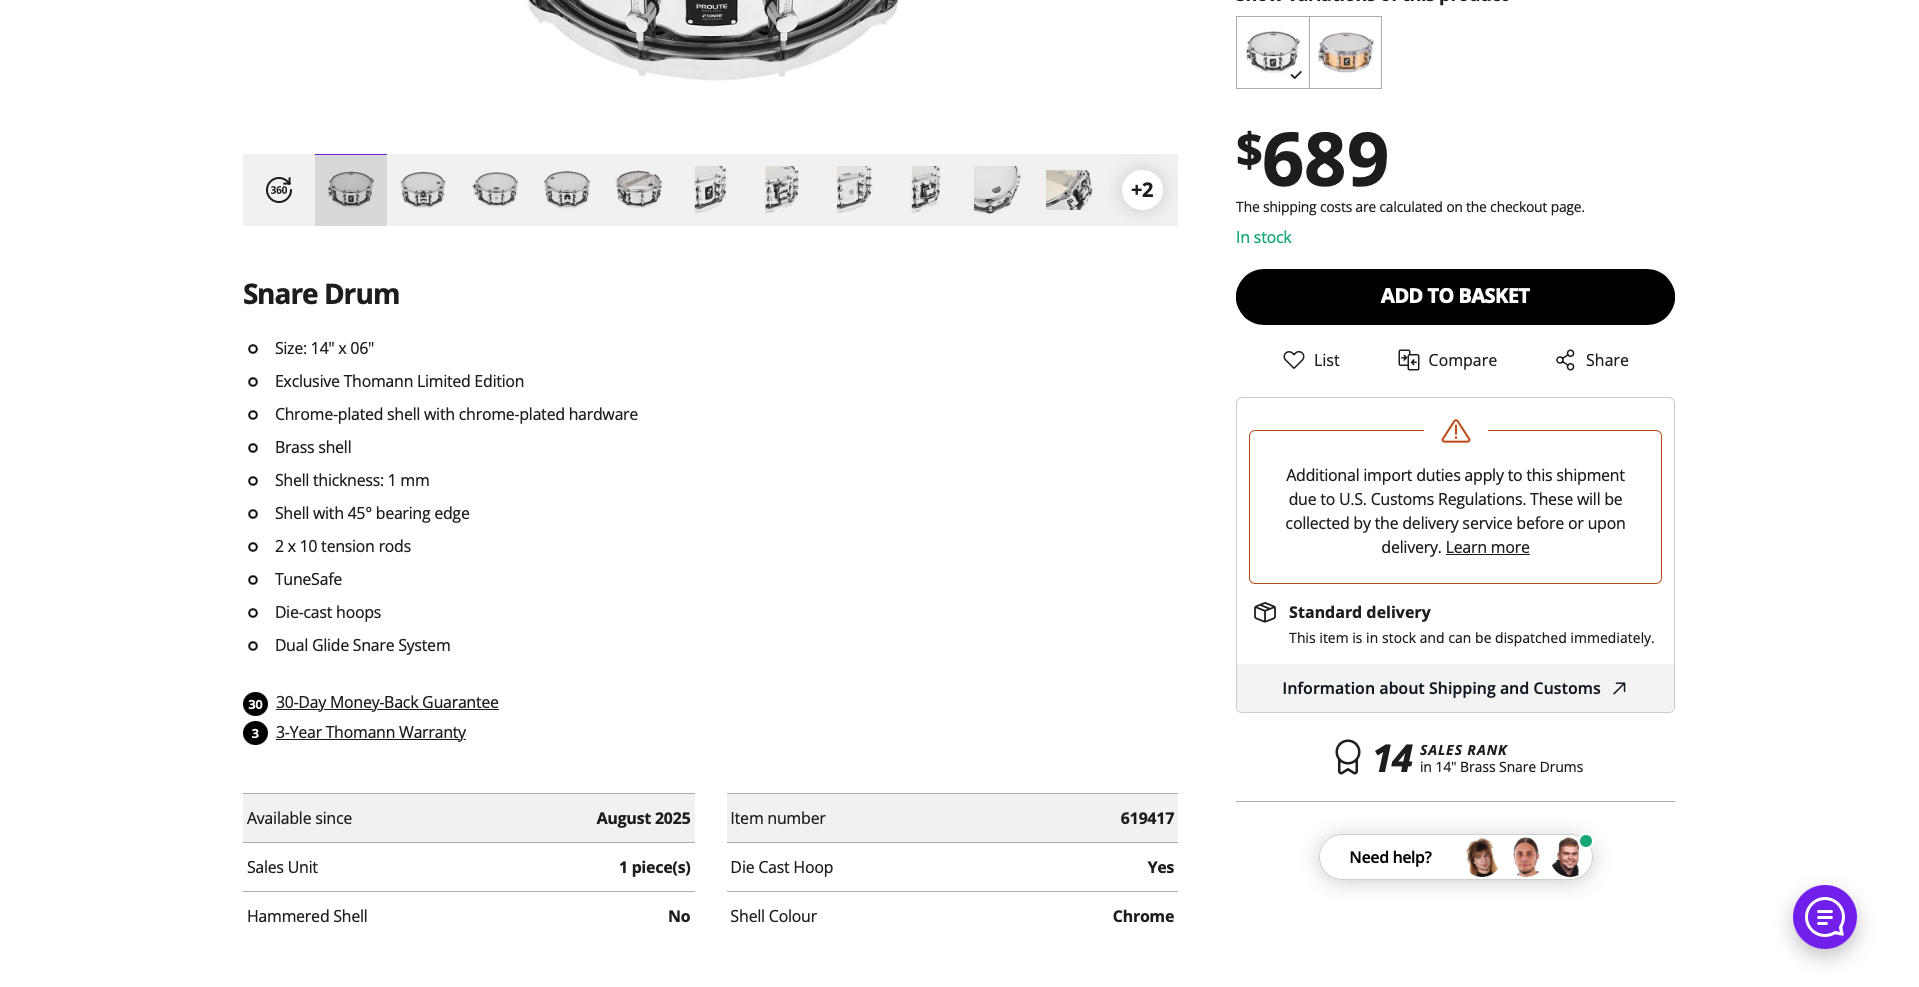Click the sales rank award icon
Image resolution: width=1919 pixels, height=987 pixels.
tap(1348, 758)
